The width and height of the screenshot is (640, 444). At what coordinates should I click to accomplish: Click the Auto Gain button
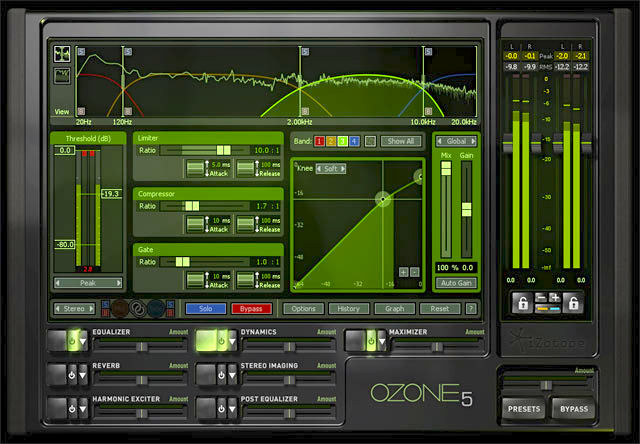tap(456, 283)
